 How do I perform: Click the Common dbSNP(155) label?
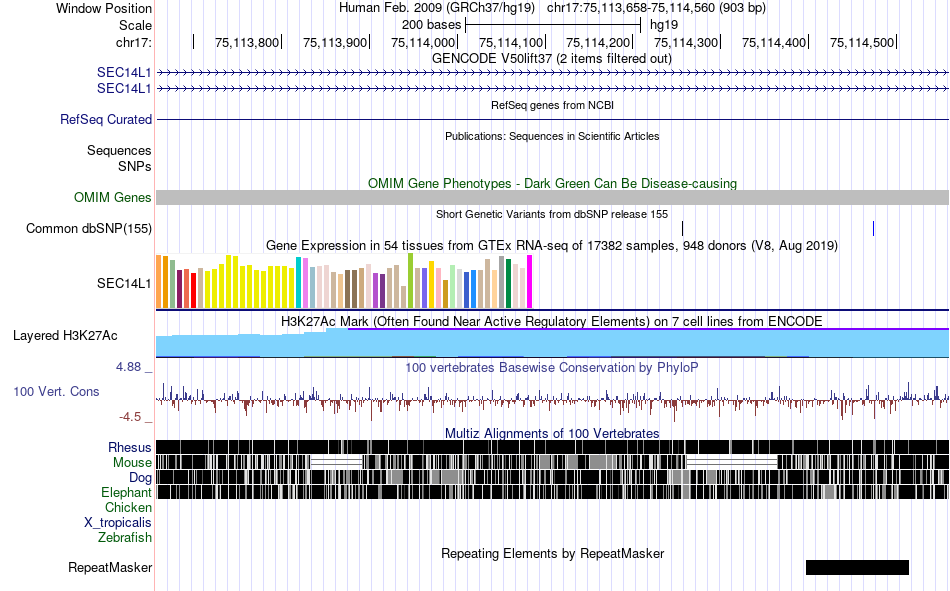click(x=88, y=229)
